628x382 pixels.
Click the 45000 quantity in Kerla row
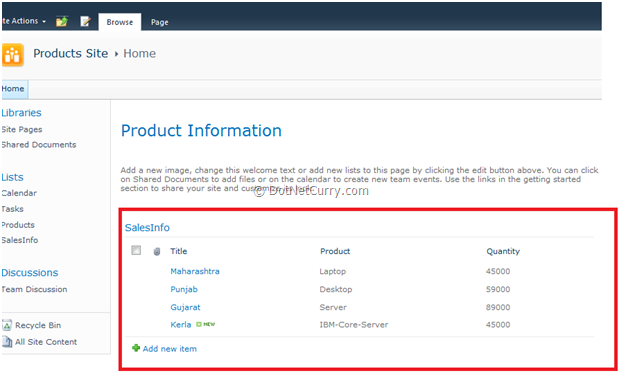[x=498, y=325]
